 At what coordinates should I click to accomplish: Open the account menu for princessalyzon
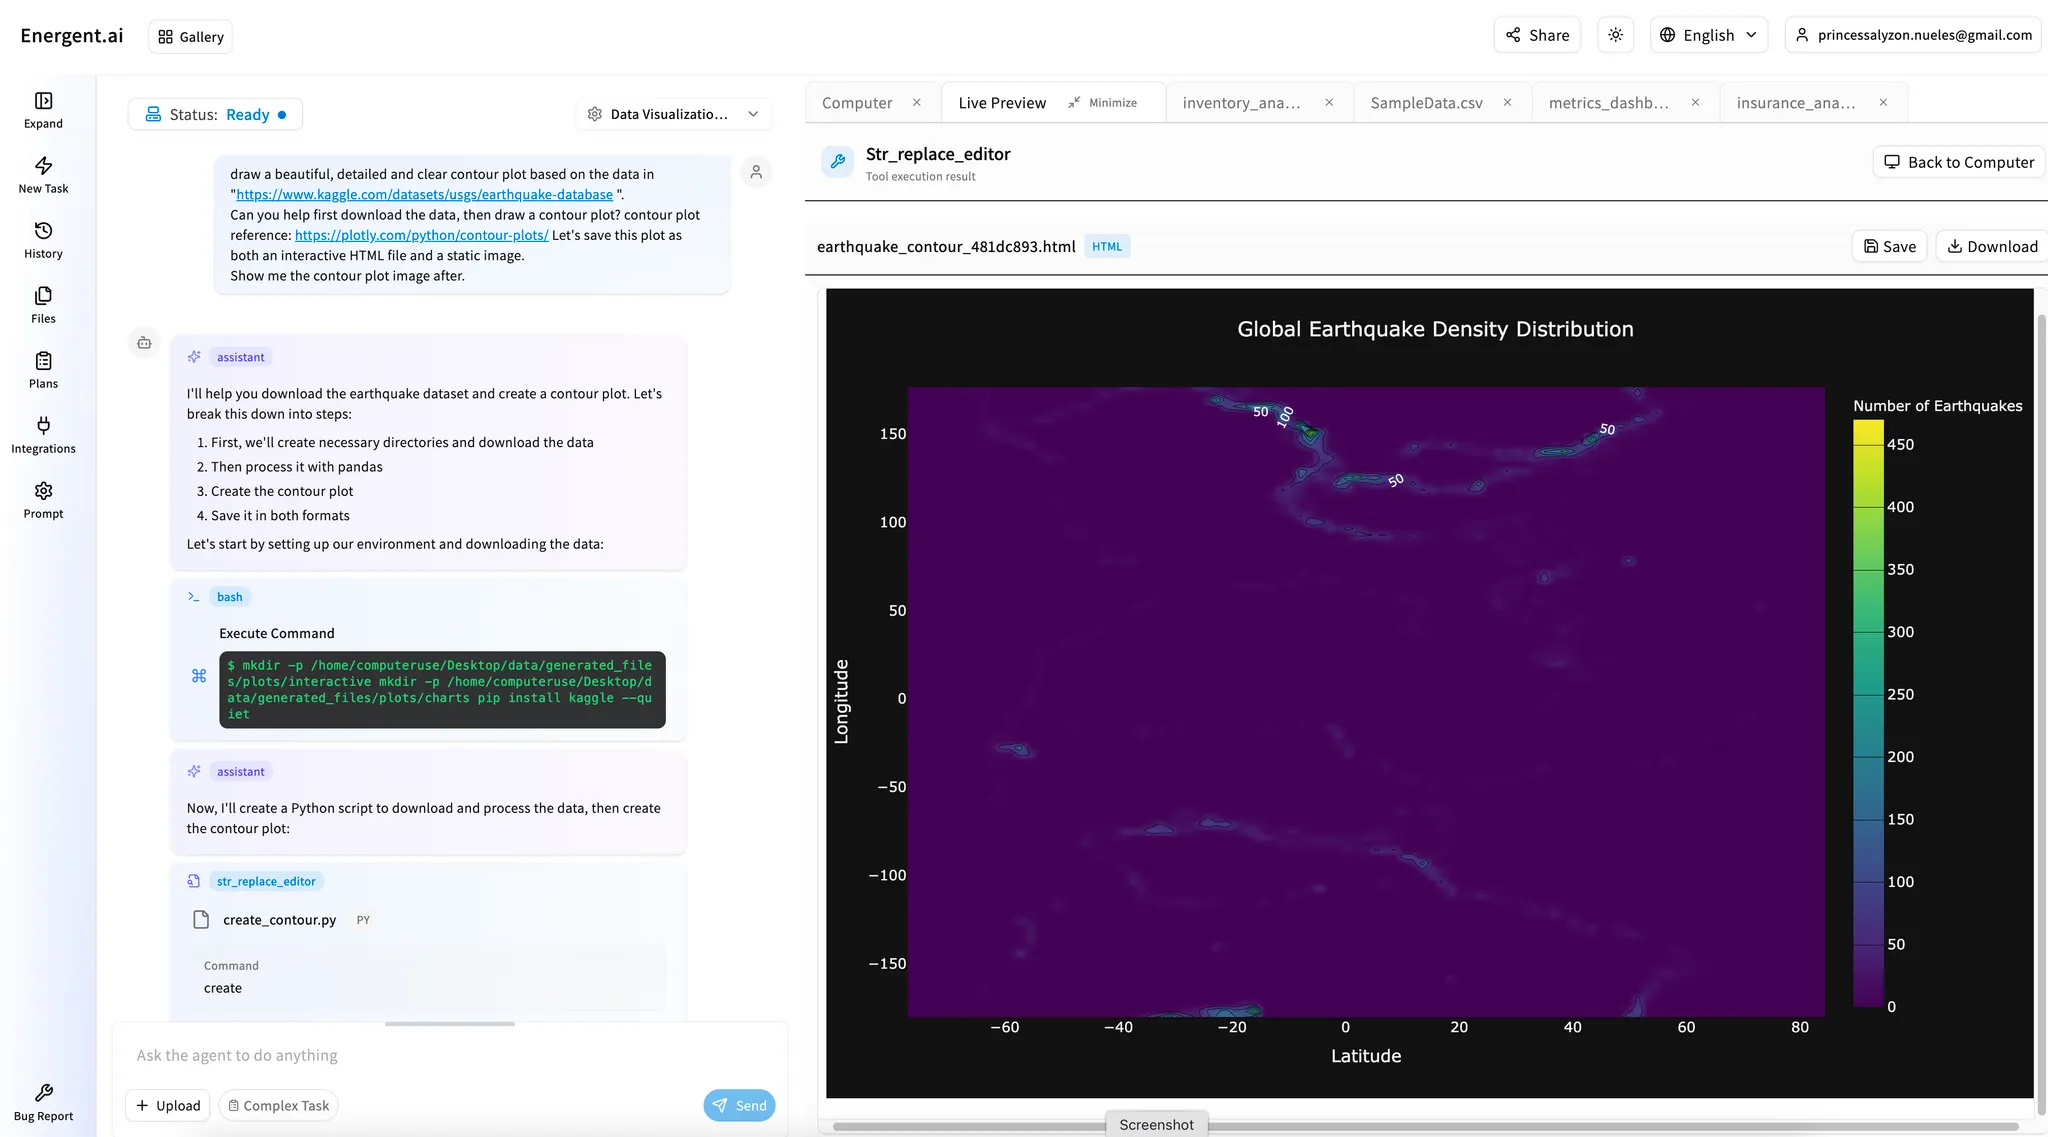point(1911,34)
